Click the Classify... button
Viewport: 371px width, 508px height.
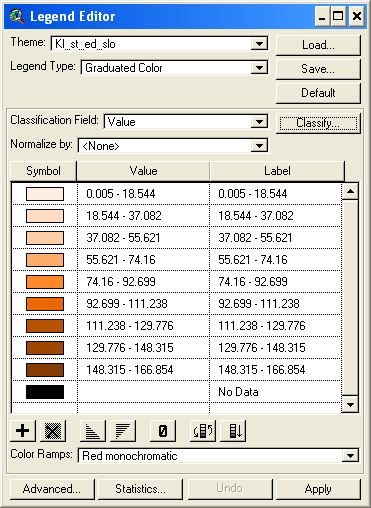pos(318,123)
